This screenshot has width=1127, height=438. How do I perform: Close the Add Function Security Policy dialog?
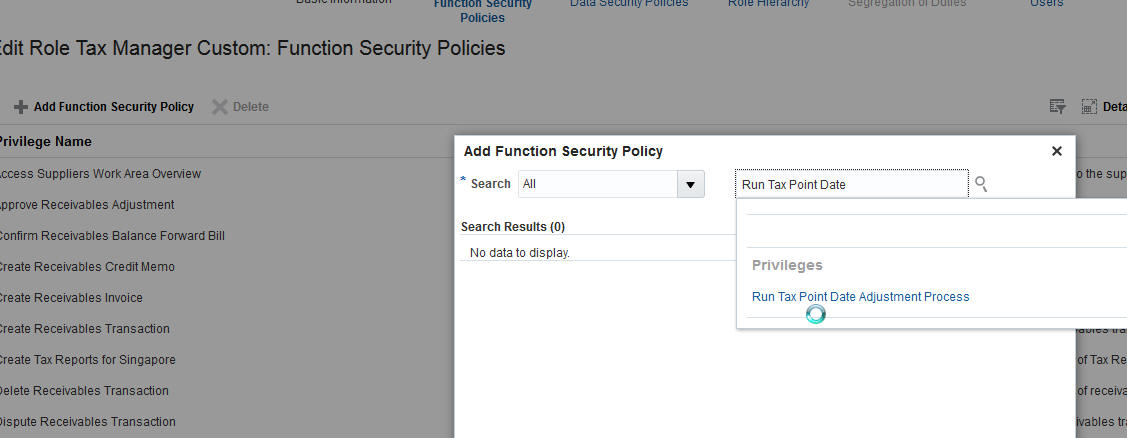coord(1056,151)
